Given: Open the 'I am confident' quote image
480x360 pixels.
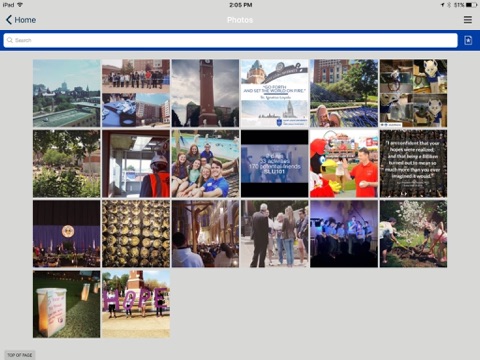Looking at the screenshot, I should pyautogui.click(x=413, y=164).
